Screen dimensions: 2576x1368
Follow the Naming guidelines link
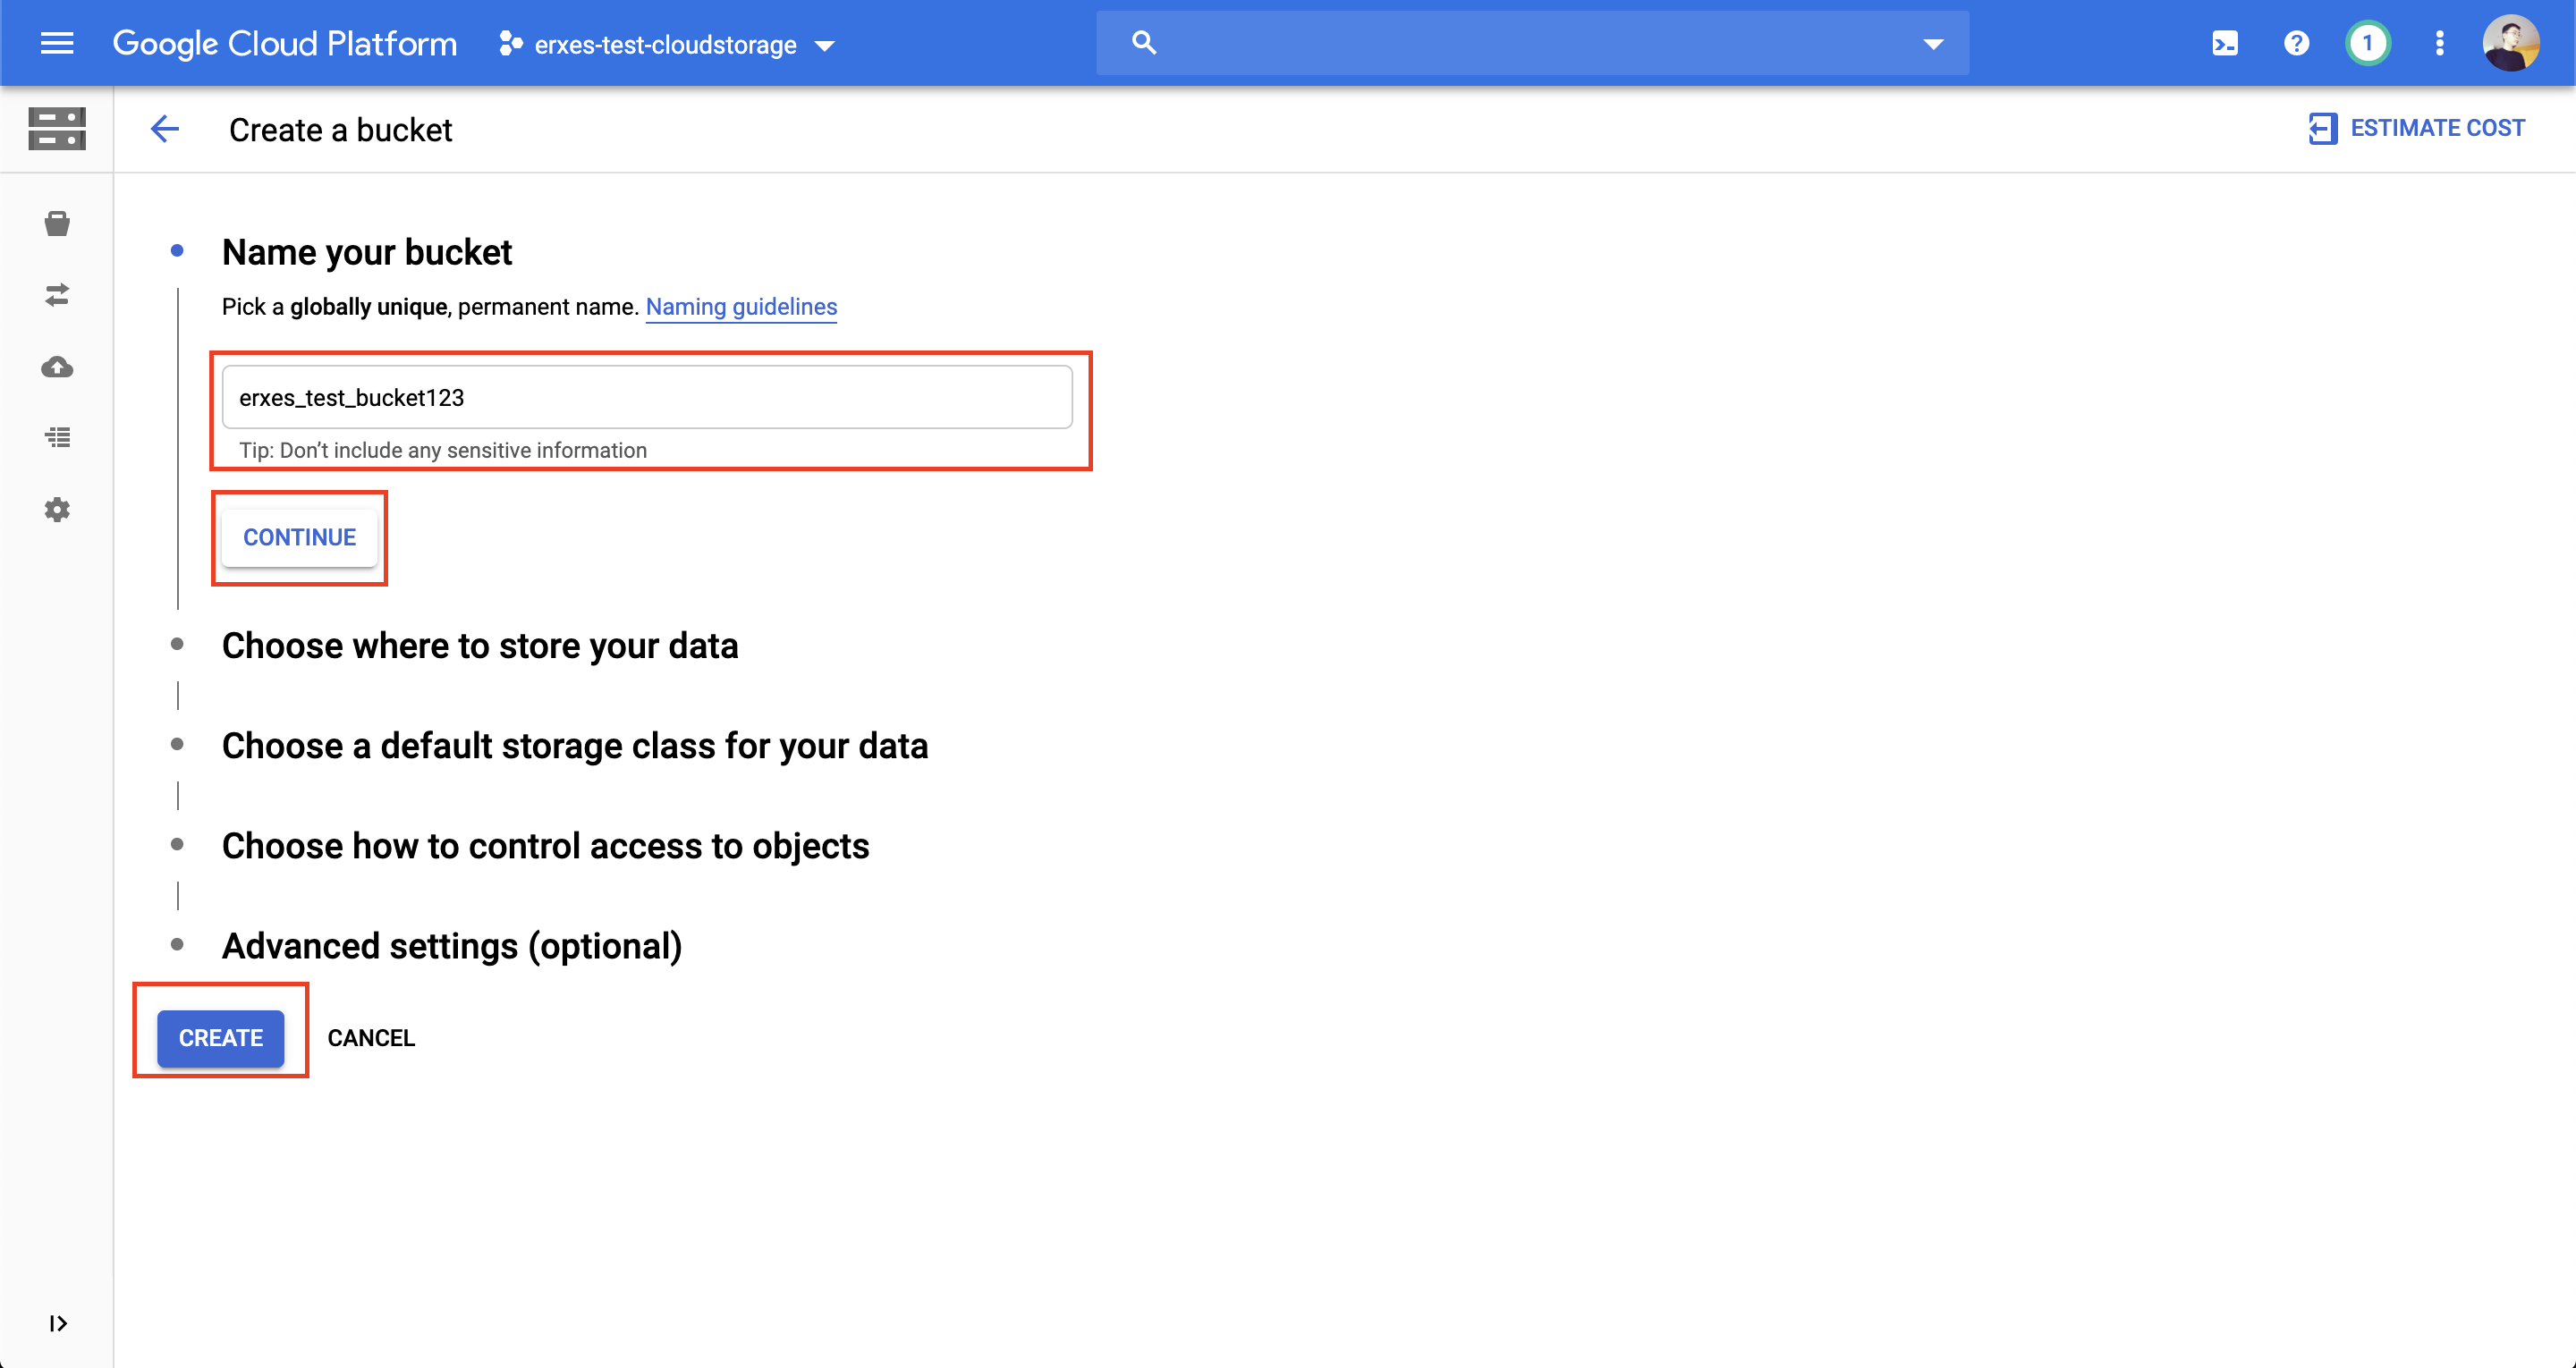point(741,307)
